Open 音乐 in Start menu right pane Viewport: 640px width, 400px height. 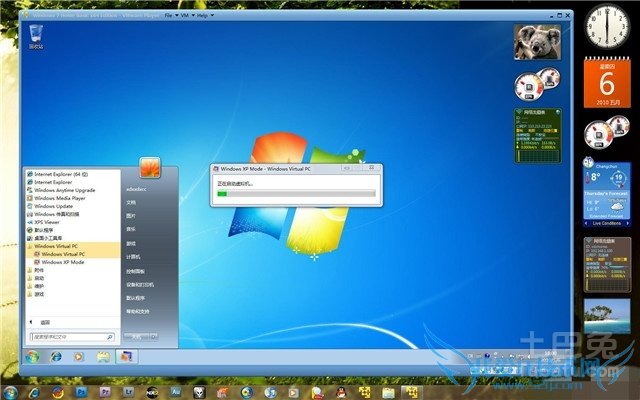click(131, 229)
